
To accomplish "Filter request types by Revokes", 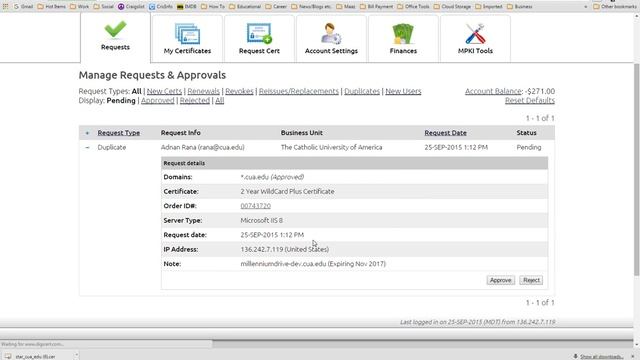I will tap(239, 91).
